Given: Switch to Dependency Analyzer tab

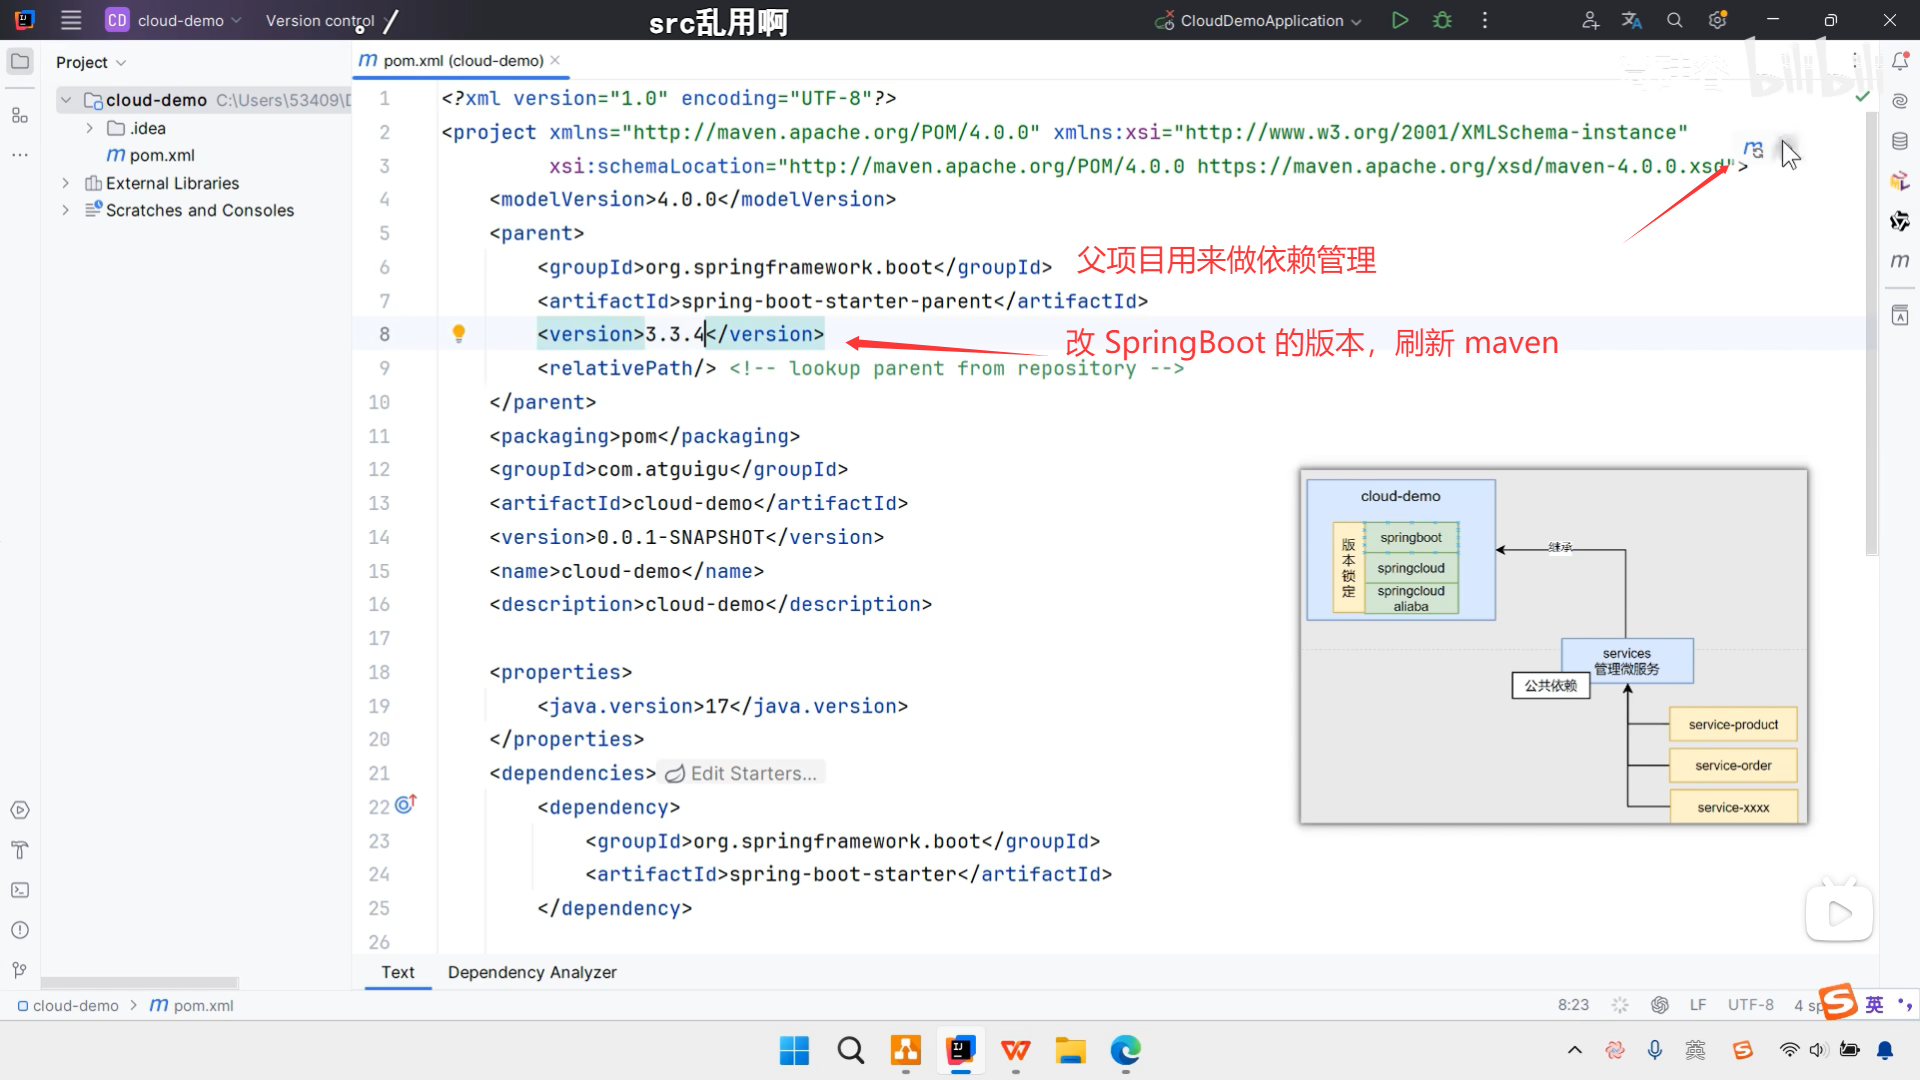Looking at the screenshot, I should tap(532, 972).
